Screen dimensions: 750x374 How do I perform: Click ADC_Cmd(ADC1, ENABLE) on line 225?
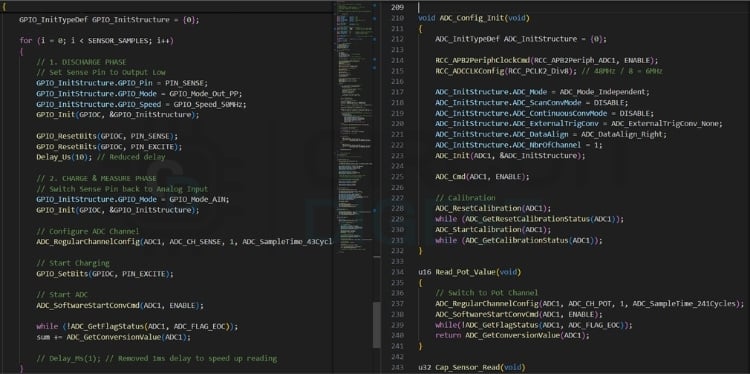pyautogui.click(x=482, y=176)
